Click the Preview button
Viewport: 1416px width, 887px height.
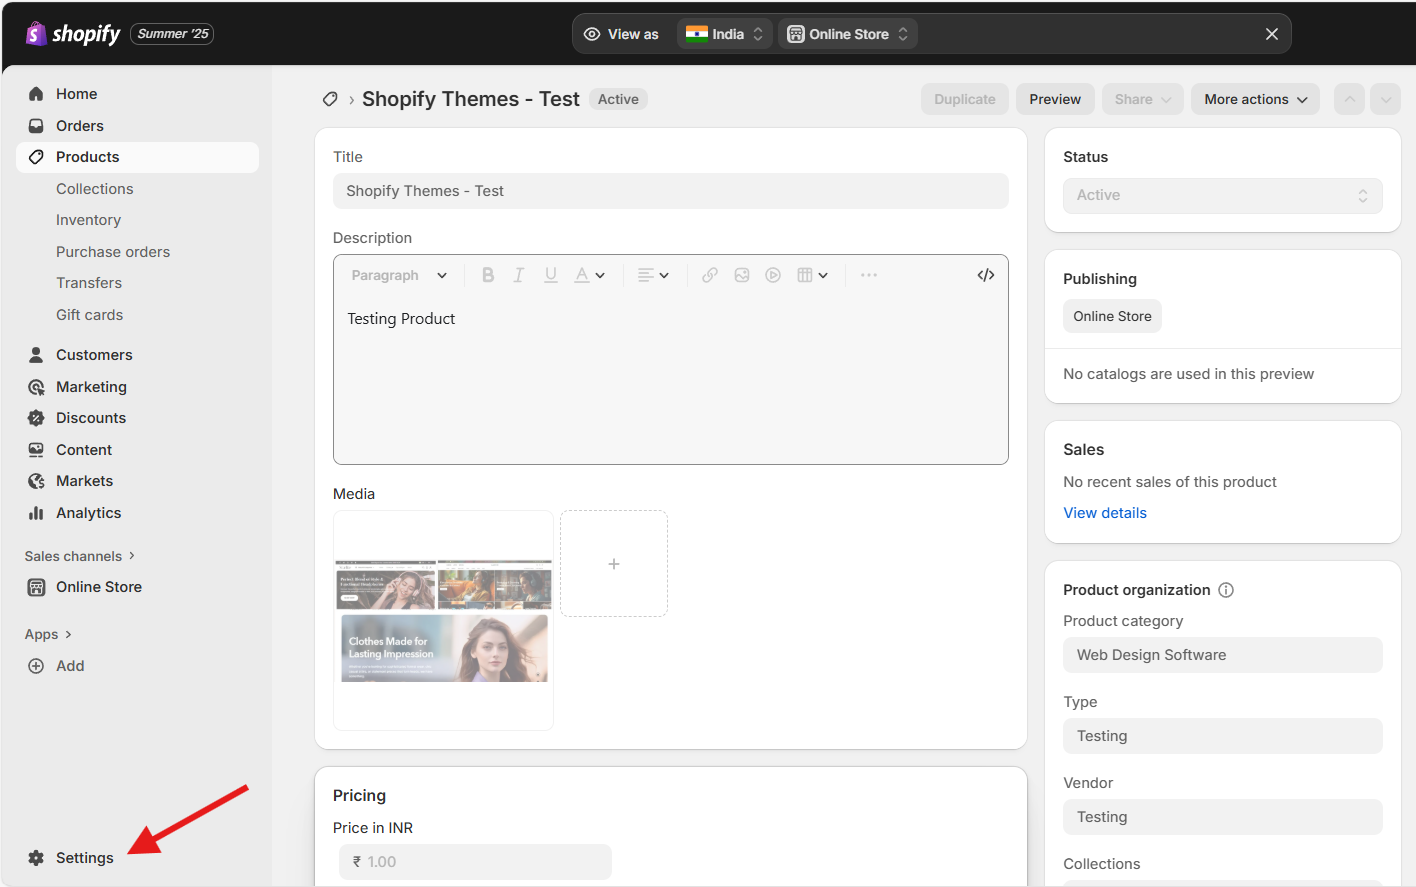click(1055, 99)
